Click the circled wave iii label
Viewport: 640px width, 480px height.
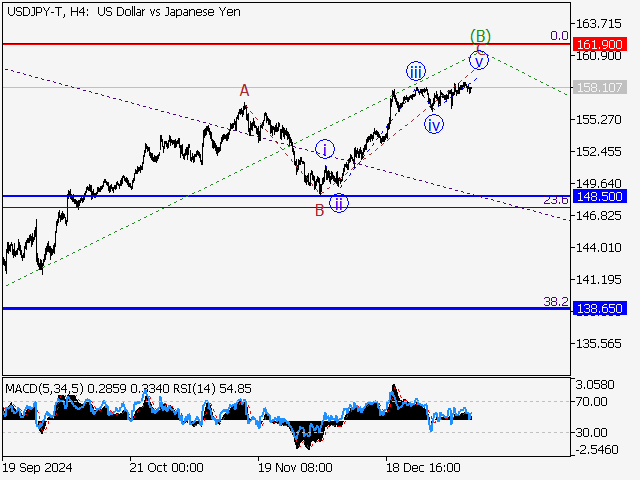click(415, 71)
